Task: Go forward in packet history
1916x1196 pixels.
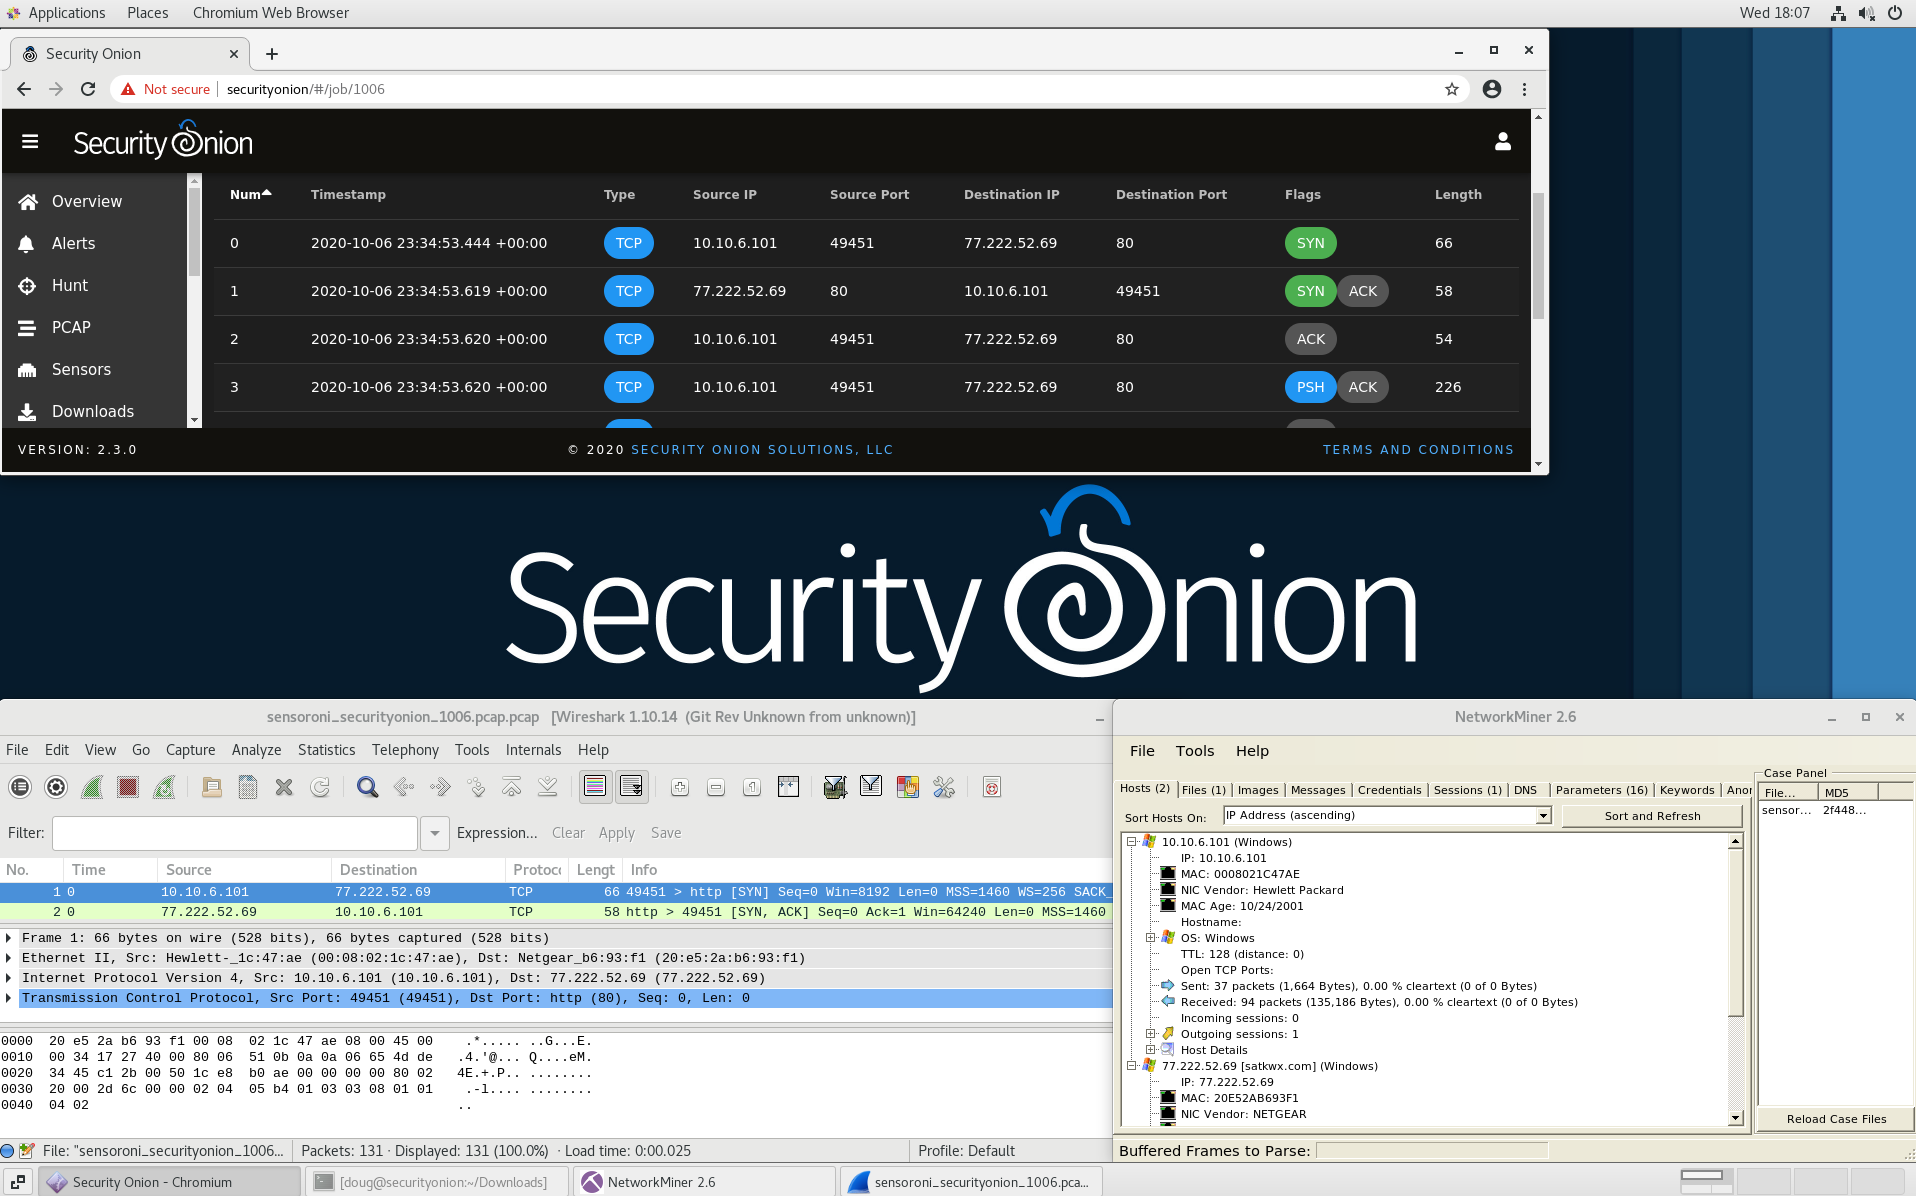Action: (439, 787)
